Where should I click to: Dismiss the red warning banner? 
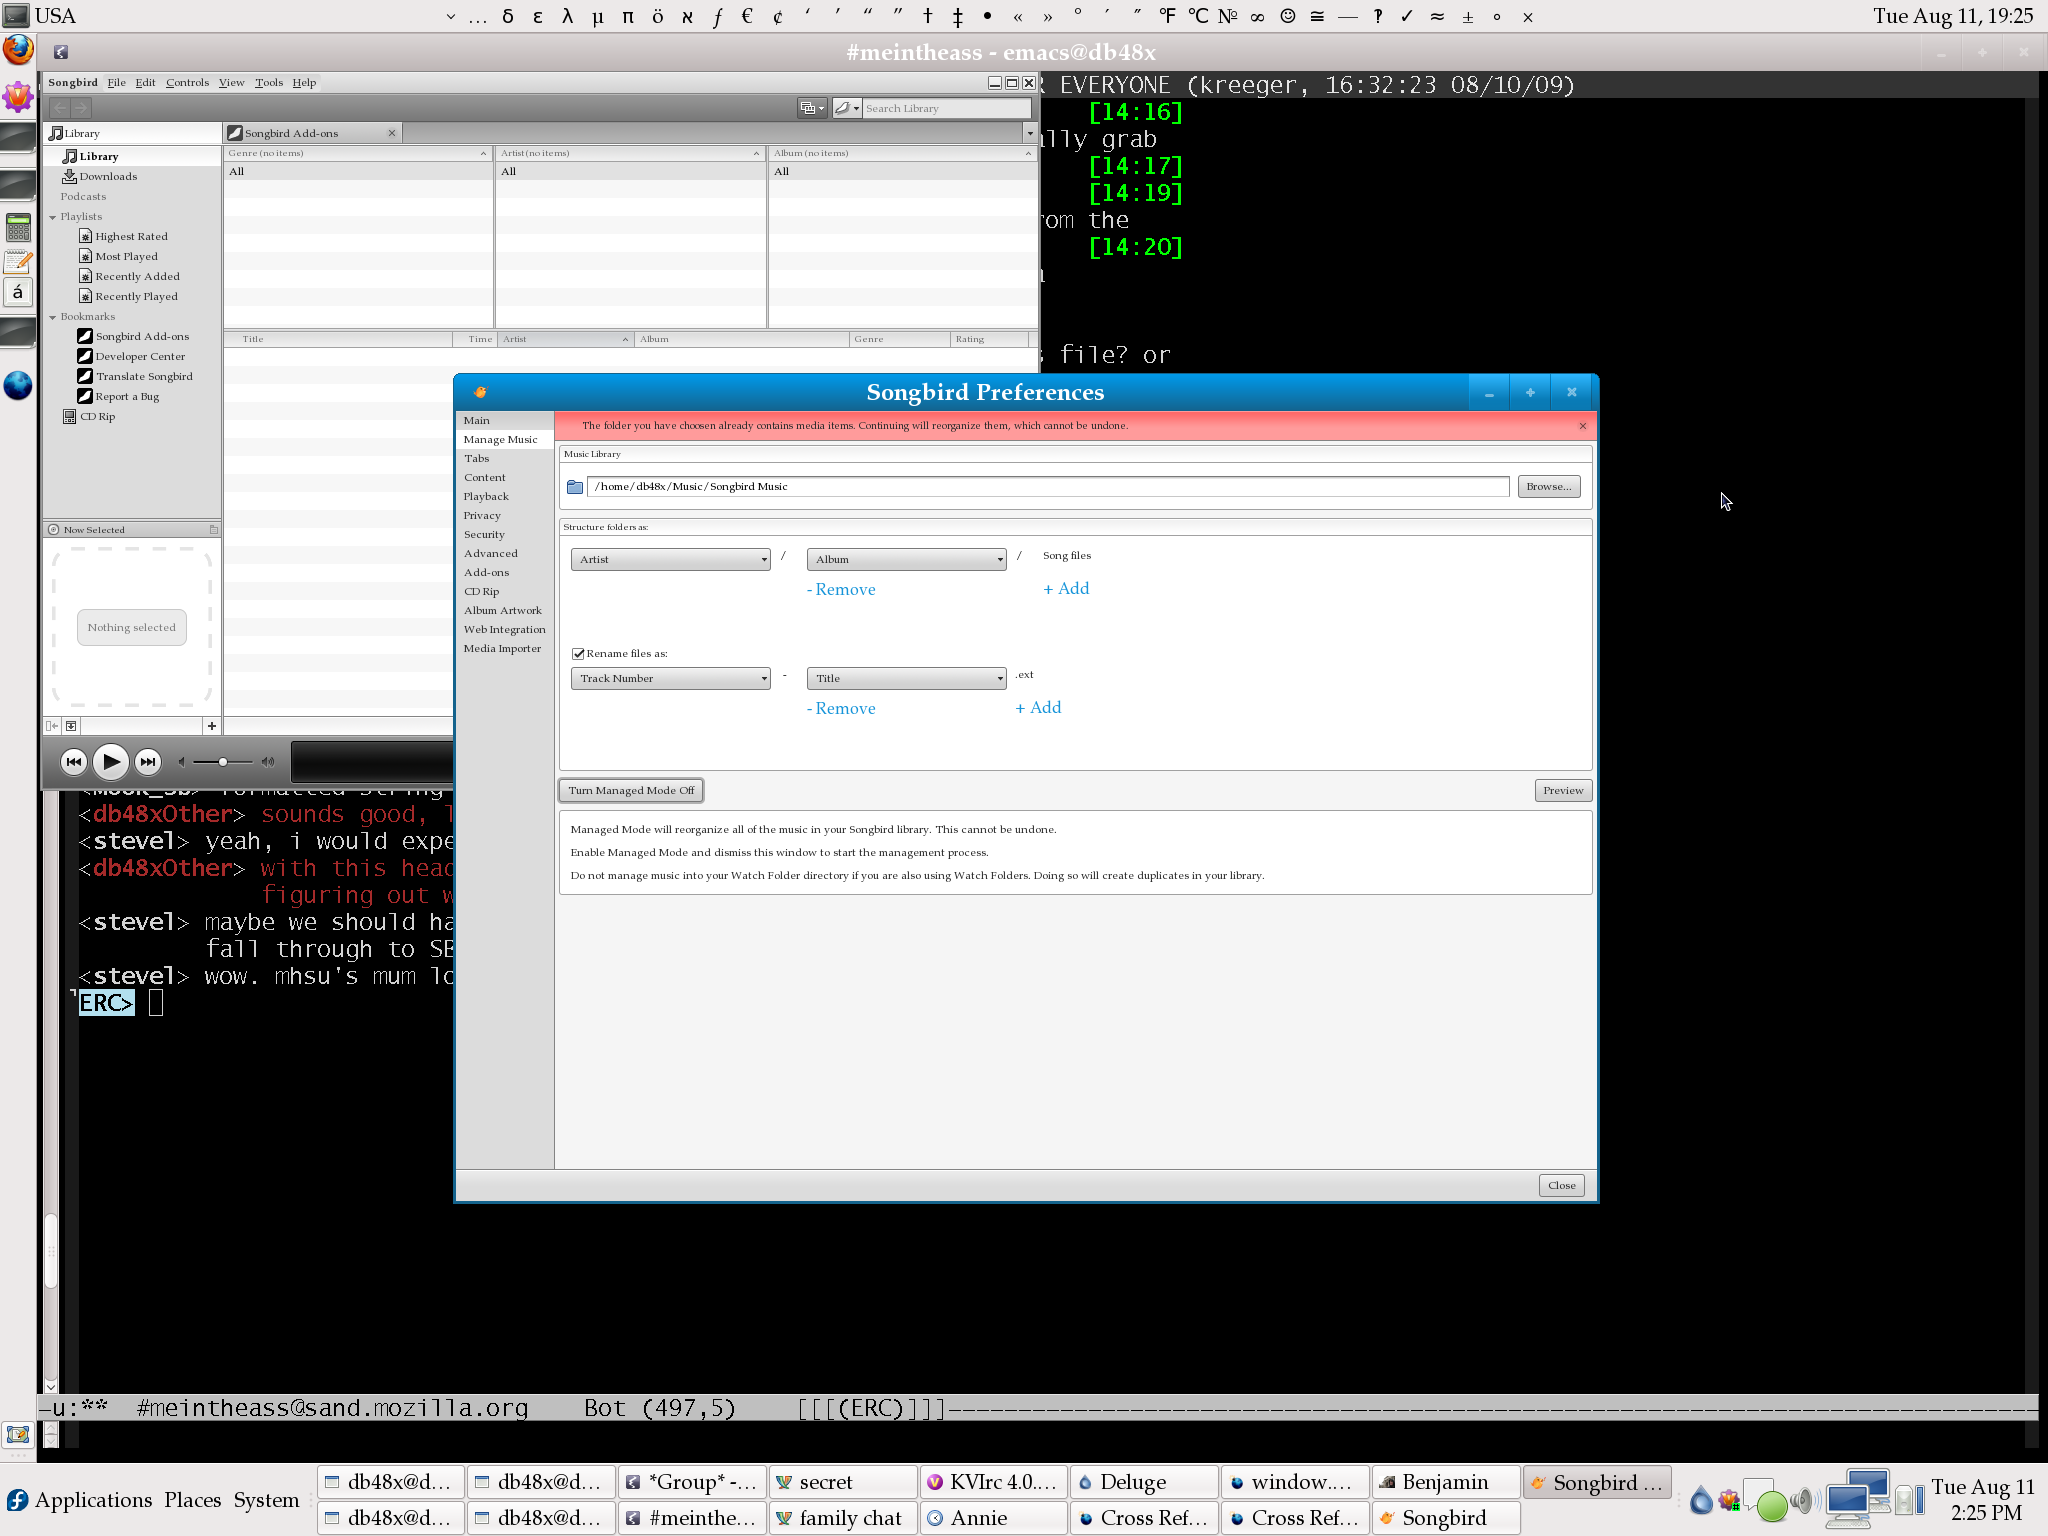(x=1583, y=426)
